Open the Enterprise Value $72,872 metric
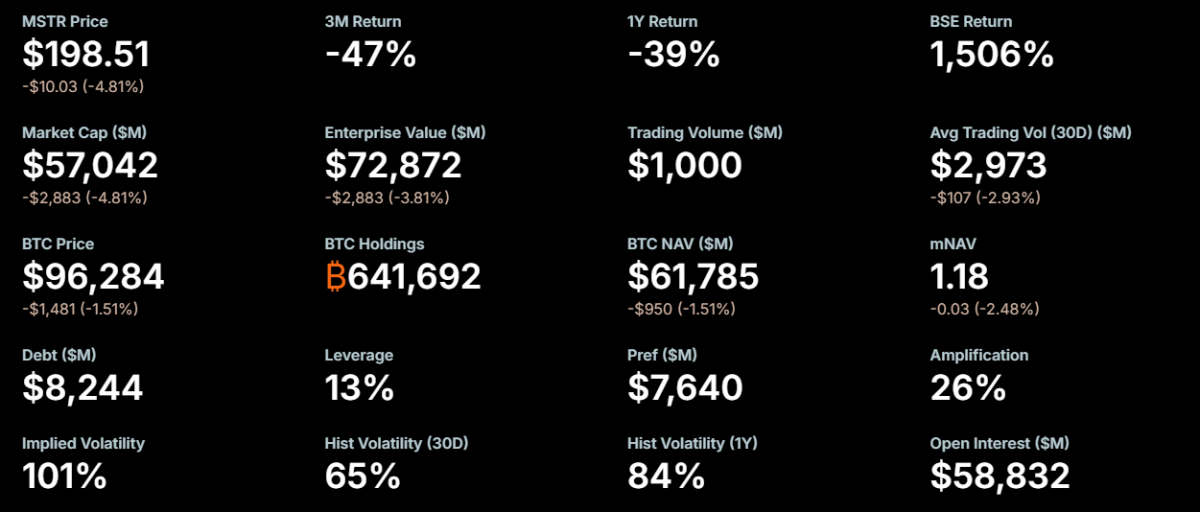Viewport: 1200px width, 512px height. (x=393, y=165)
